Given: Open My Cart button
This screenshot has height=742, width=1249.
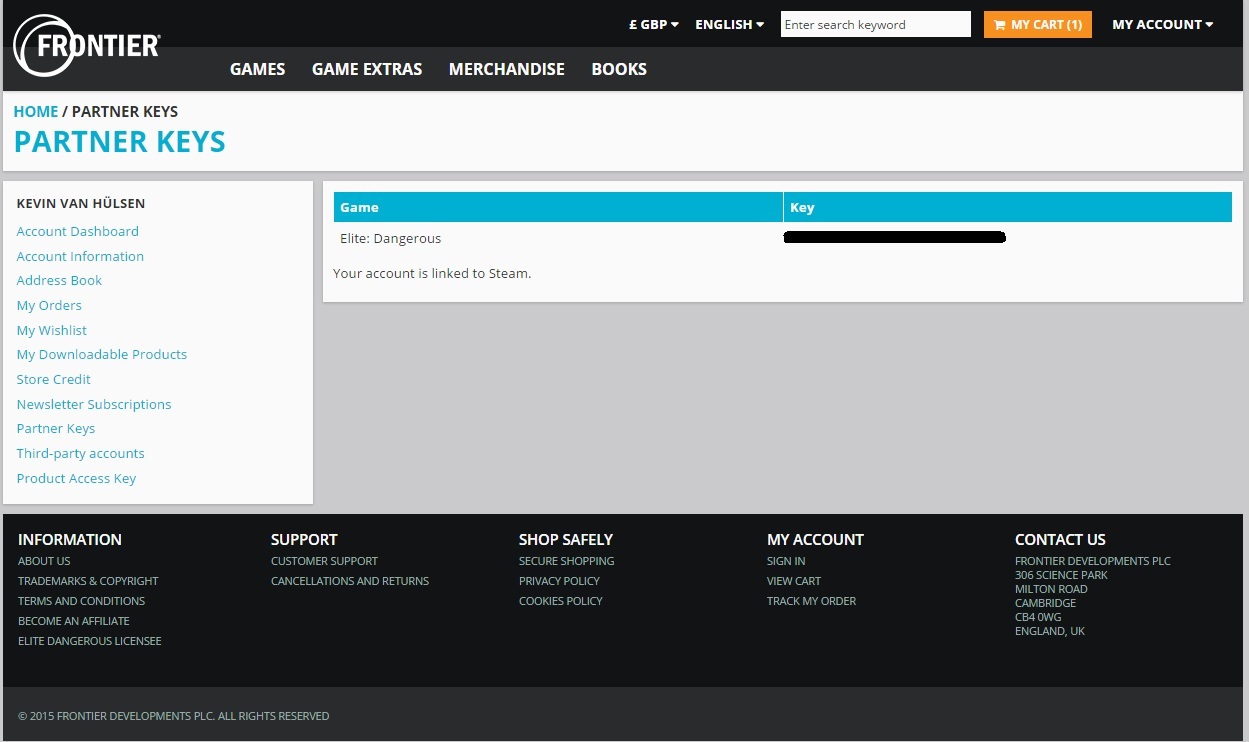Looking at the screenshot, I should point(1038,24).
